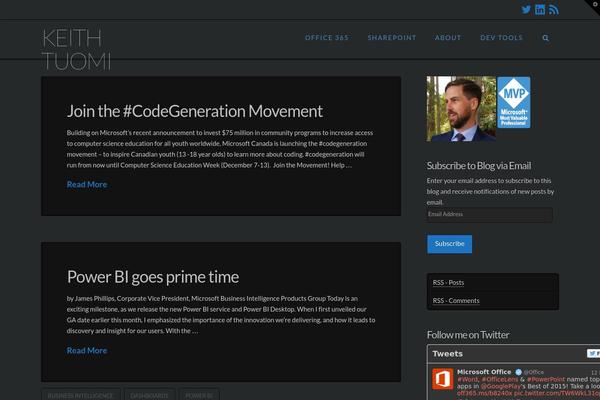Click the @GooglePlay mention in tweet

501,386
